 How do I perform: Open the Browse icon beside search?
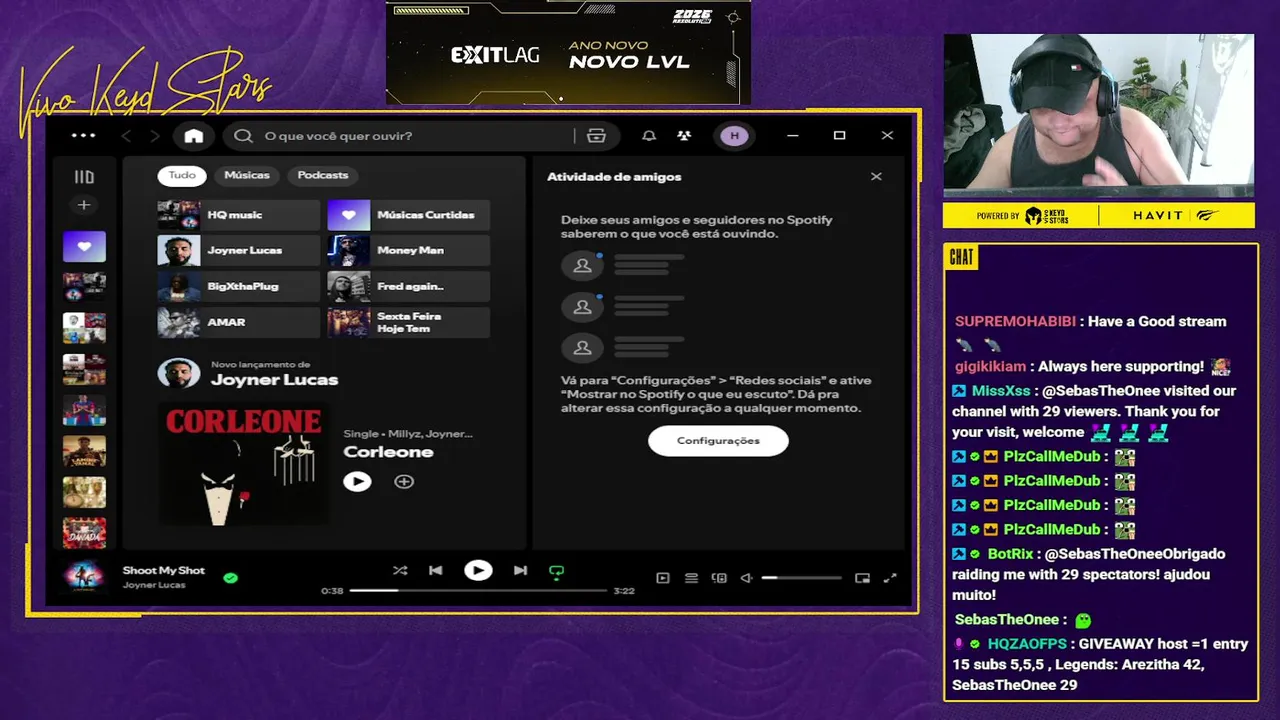(597, 136)
